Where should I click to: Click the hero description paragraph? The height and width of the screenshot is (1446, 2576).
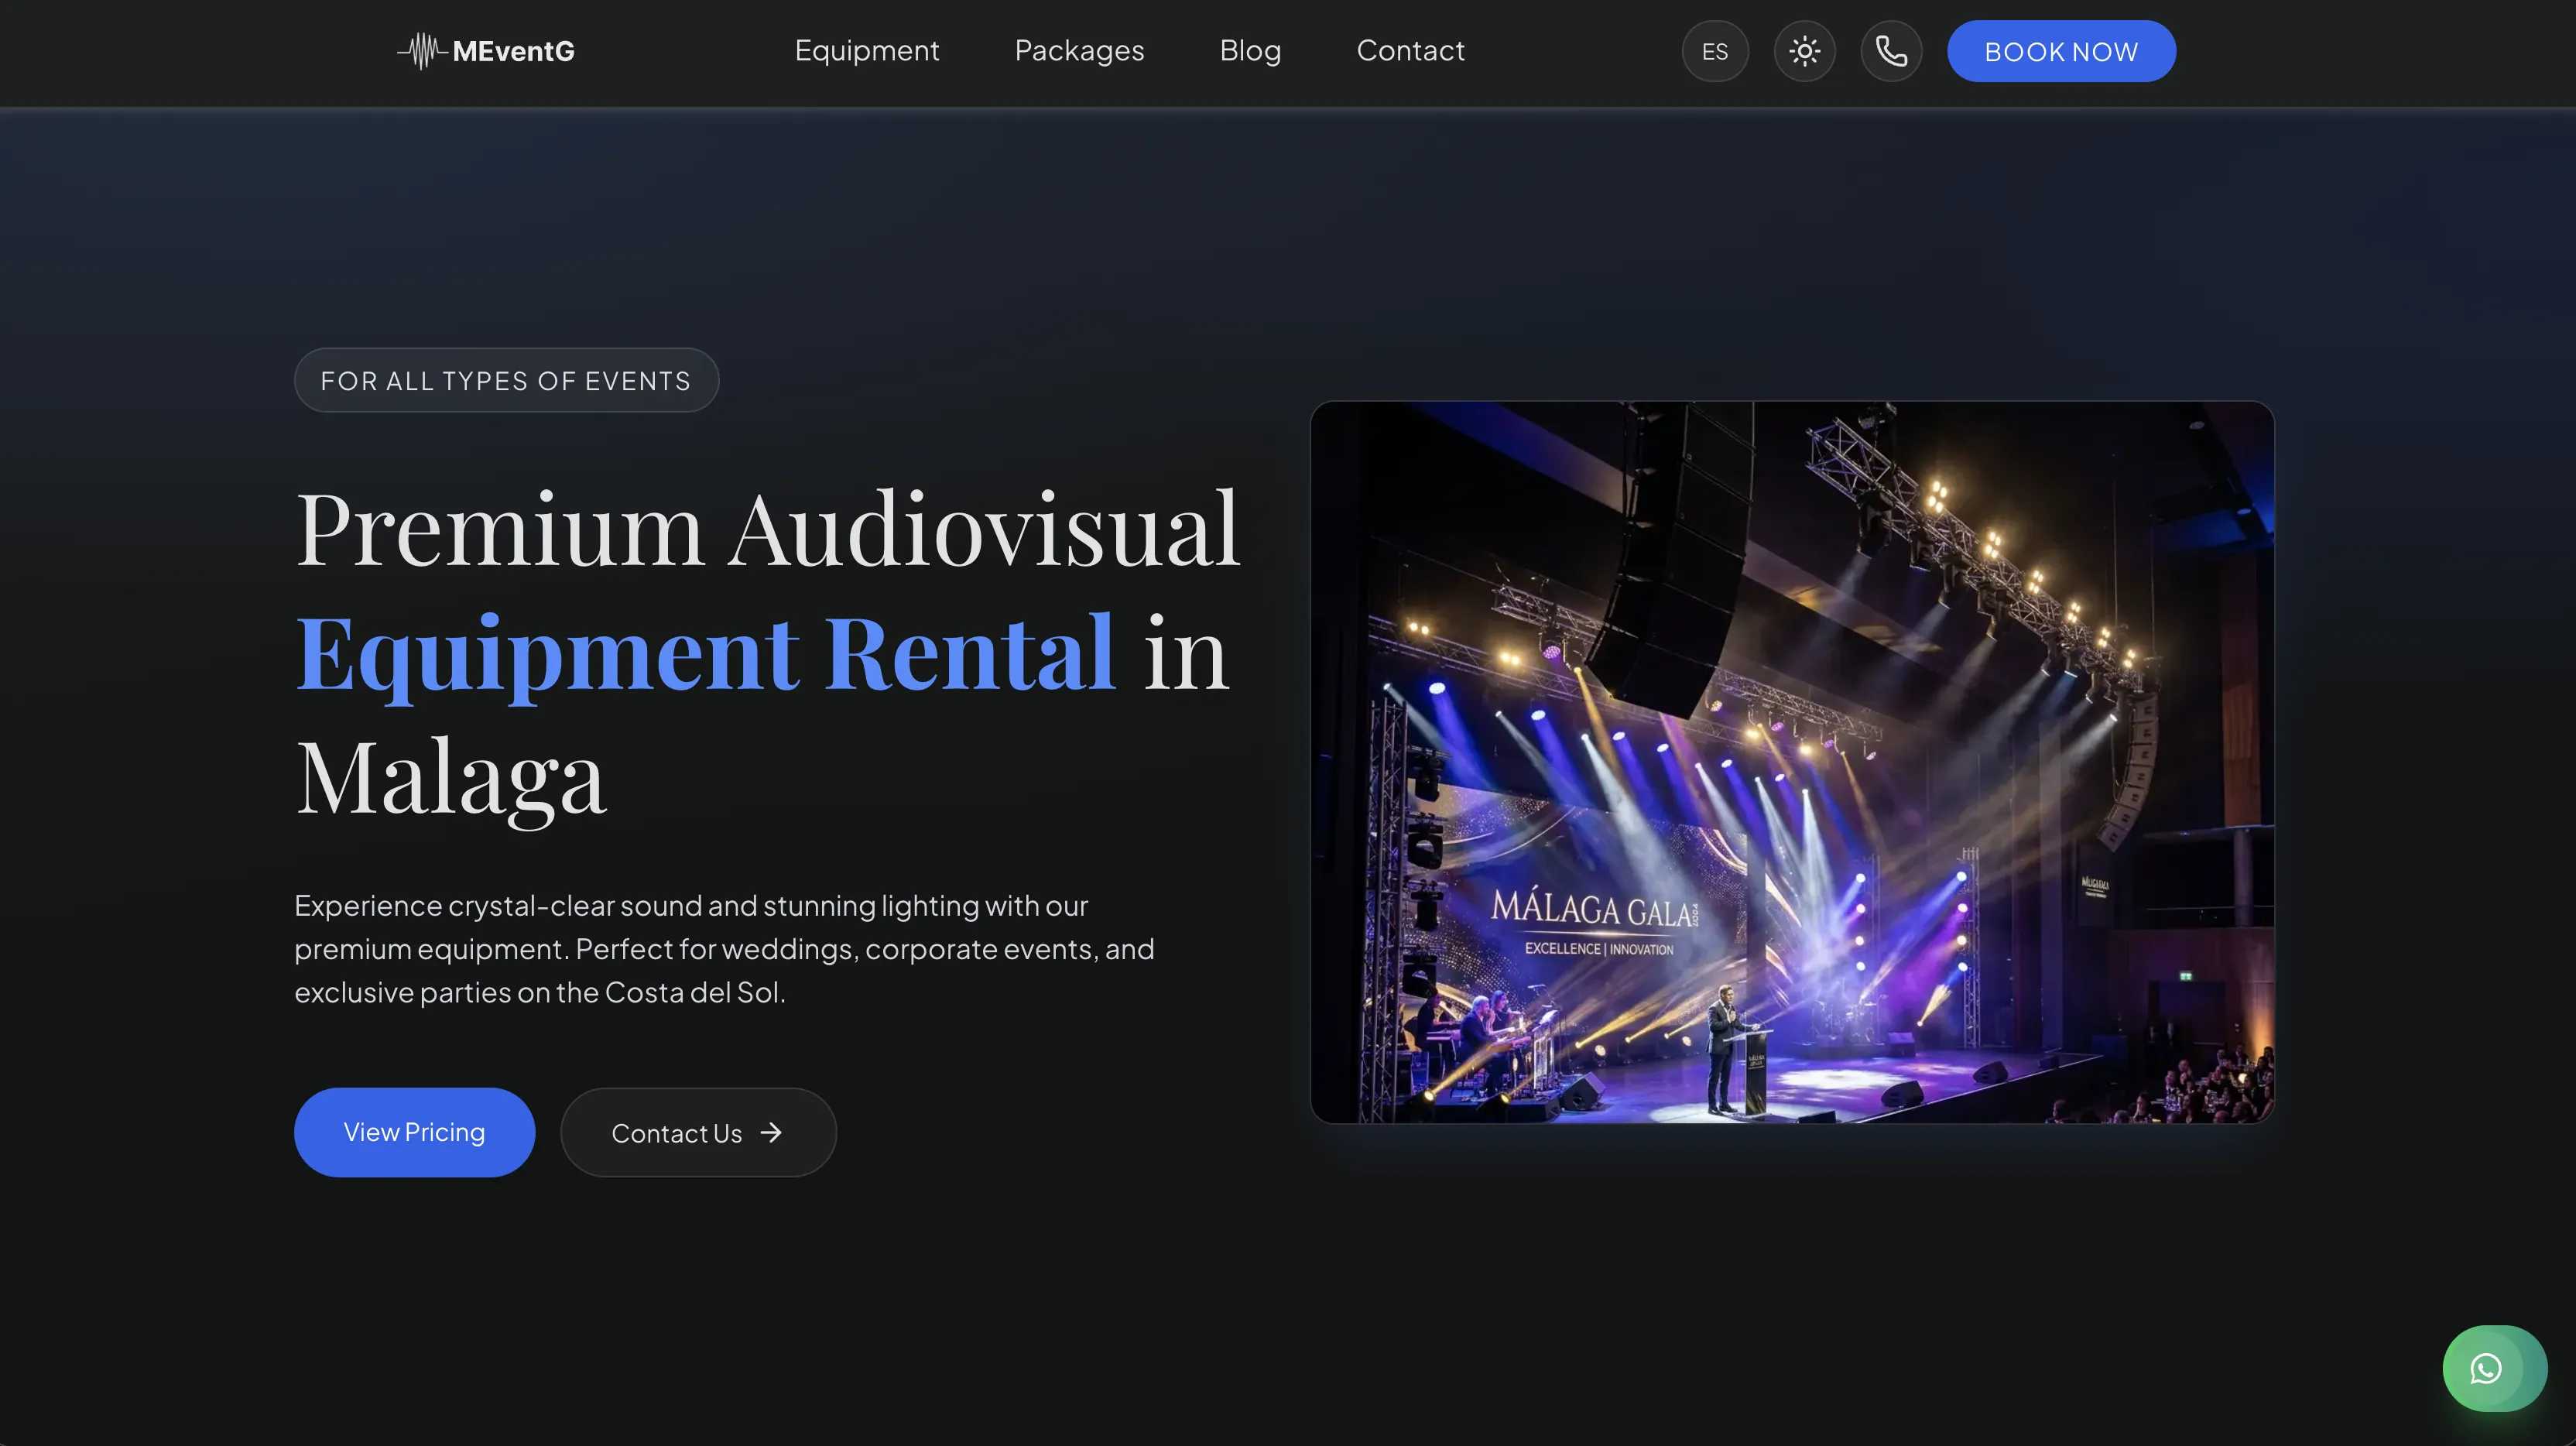724,948
